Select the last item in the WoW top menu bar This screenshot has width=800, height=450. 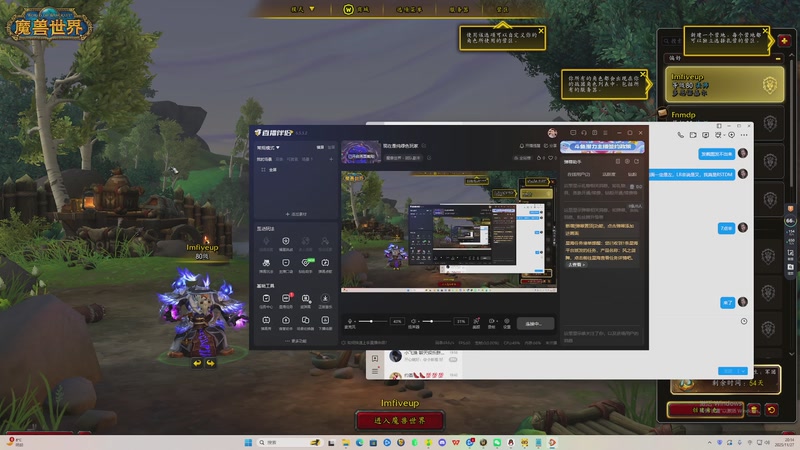502,9
